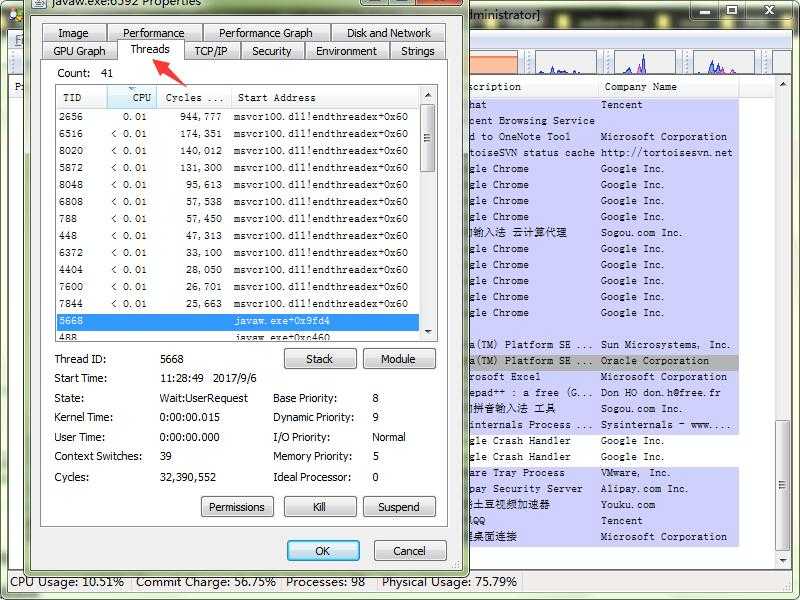800x600 pixels.
Task: Select Sun Microsystems, Inc. process row
Action: [x=604, y=345]
